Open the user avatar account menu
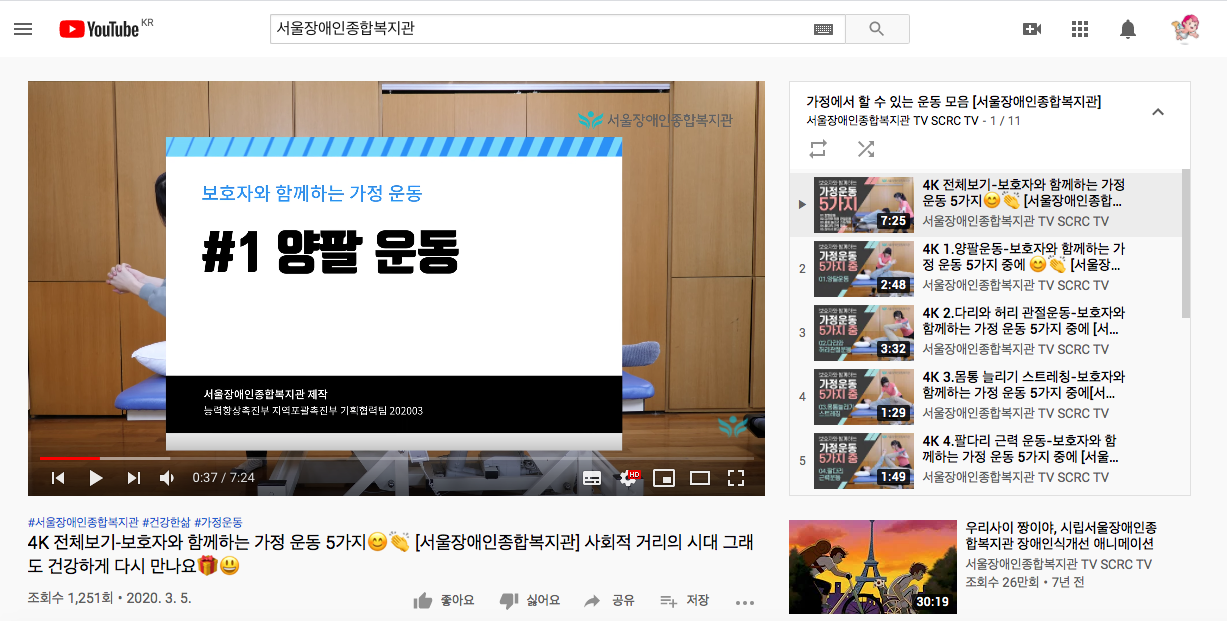Image resolution: width=1227 pixels, height=621 pixels. click(x=1185, y=29)
